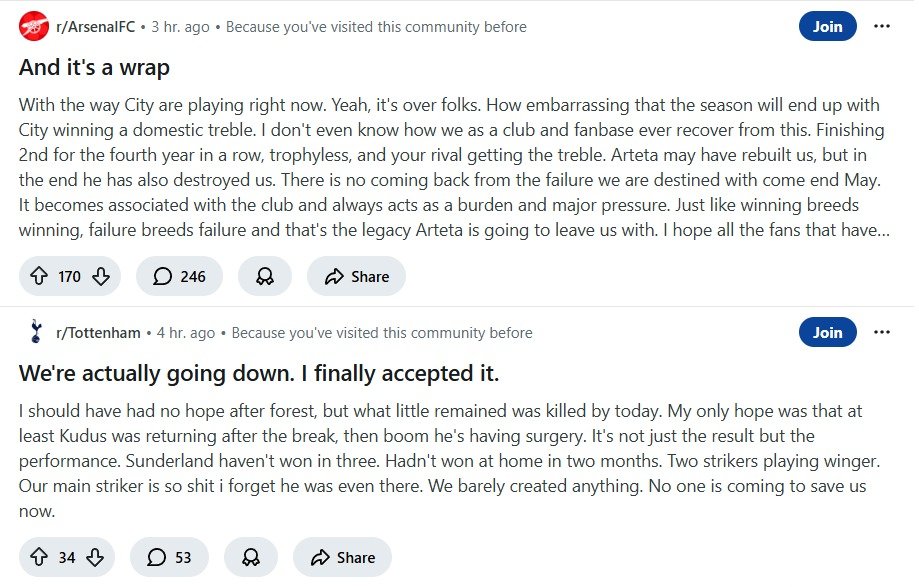Image resolution: width=919 pixels, height=587 pixels.
Task: Go to the r/Tottenham community link
Action: (x=99, y=333)
